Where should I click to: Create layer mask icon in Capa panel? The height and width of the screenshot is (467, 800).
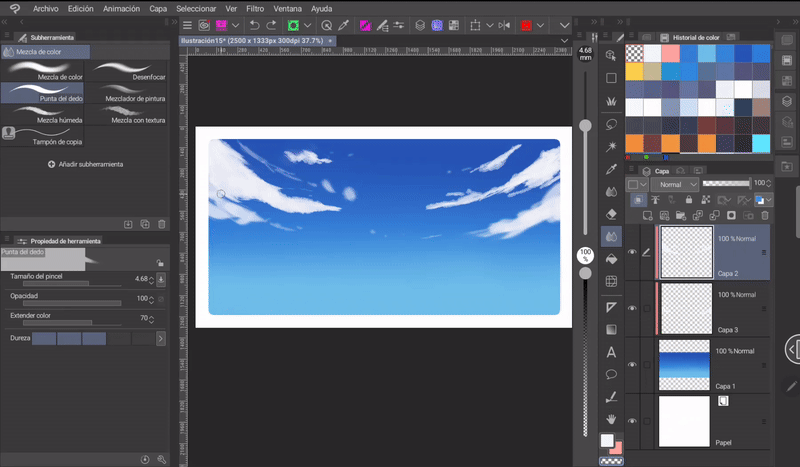731,215
